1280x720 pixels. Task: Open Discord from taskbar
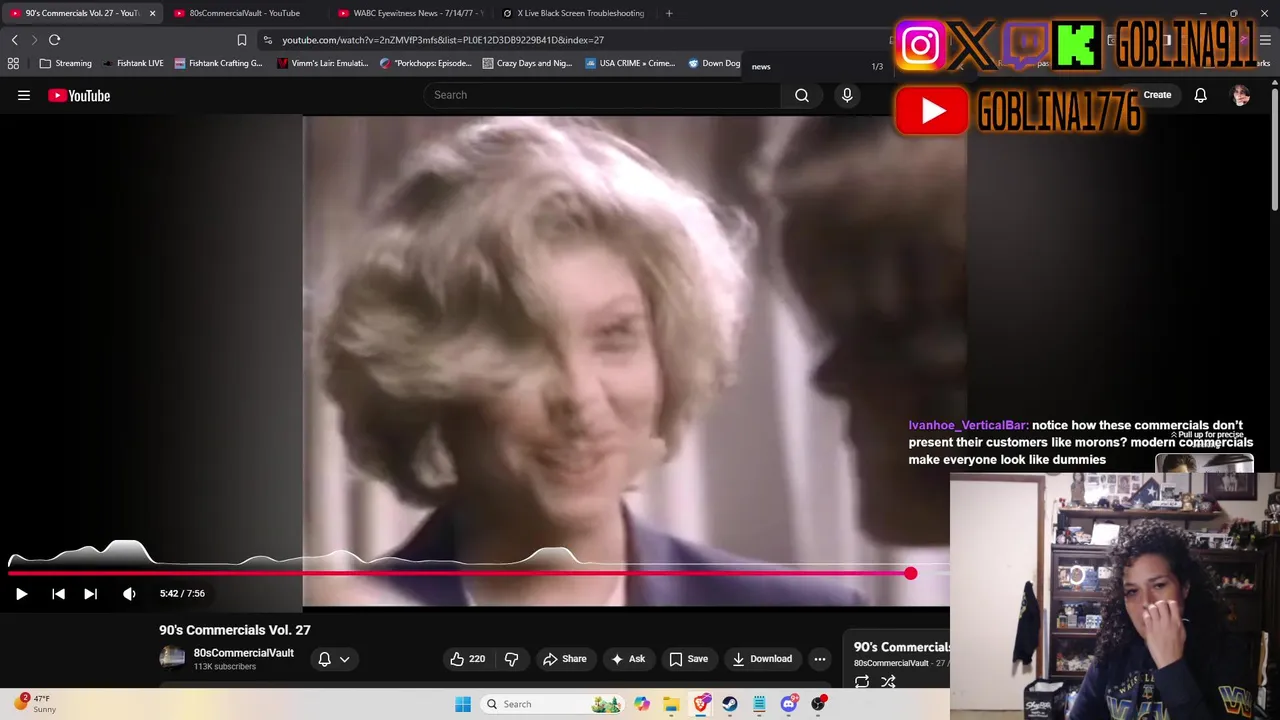(789, 704)
